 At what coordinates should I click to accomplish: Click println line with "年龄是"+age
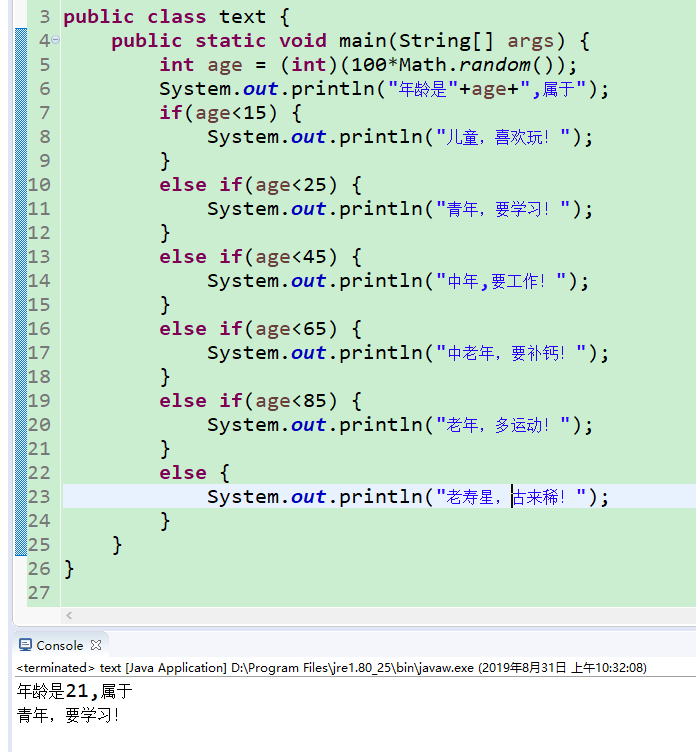tap(384, 89)
